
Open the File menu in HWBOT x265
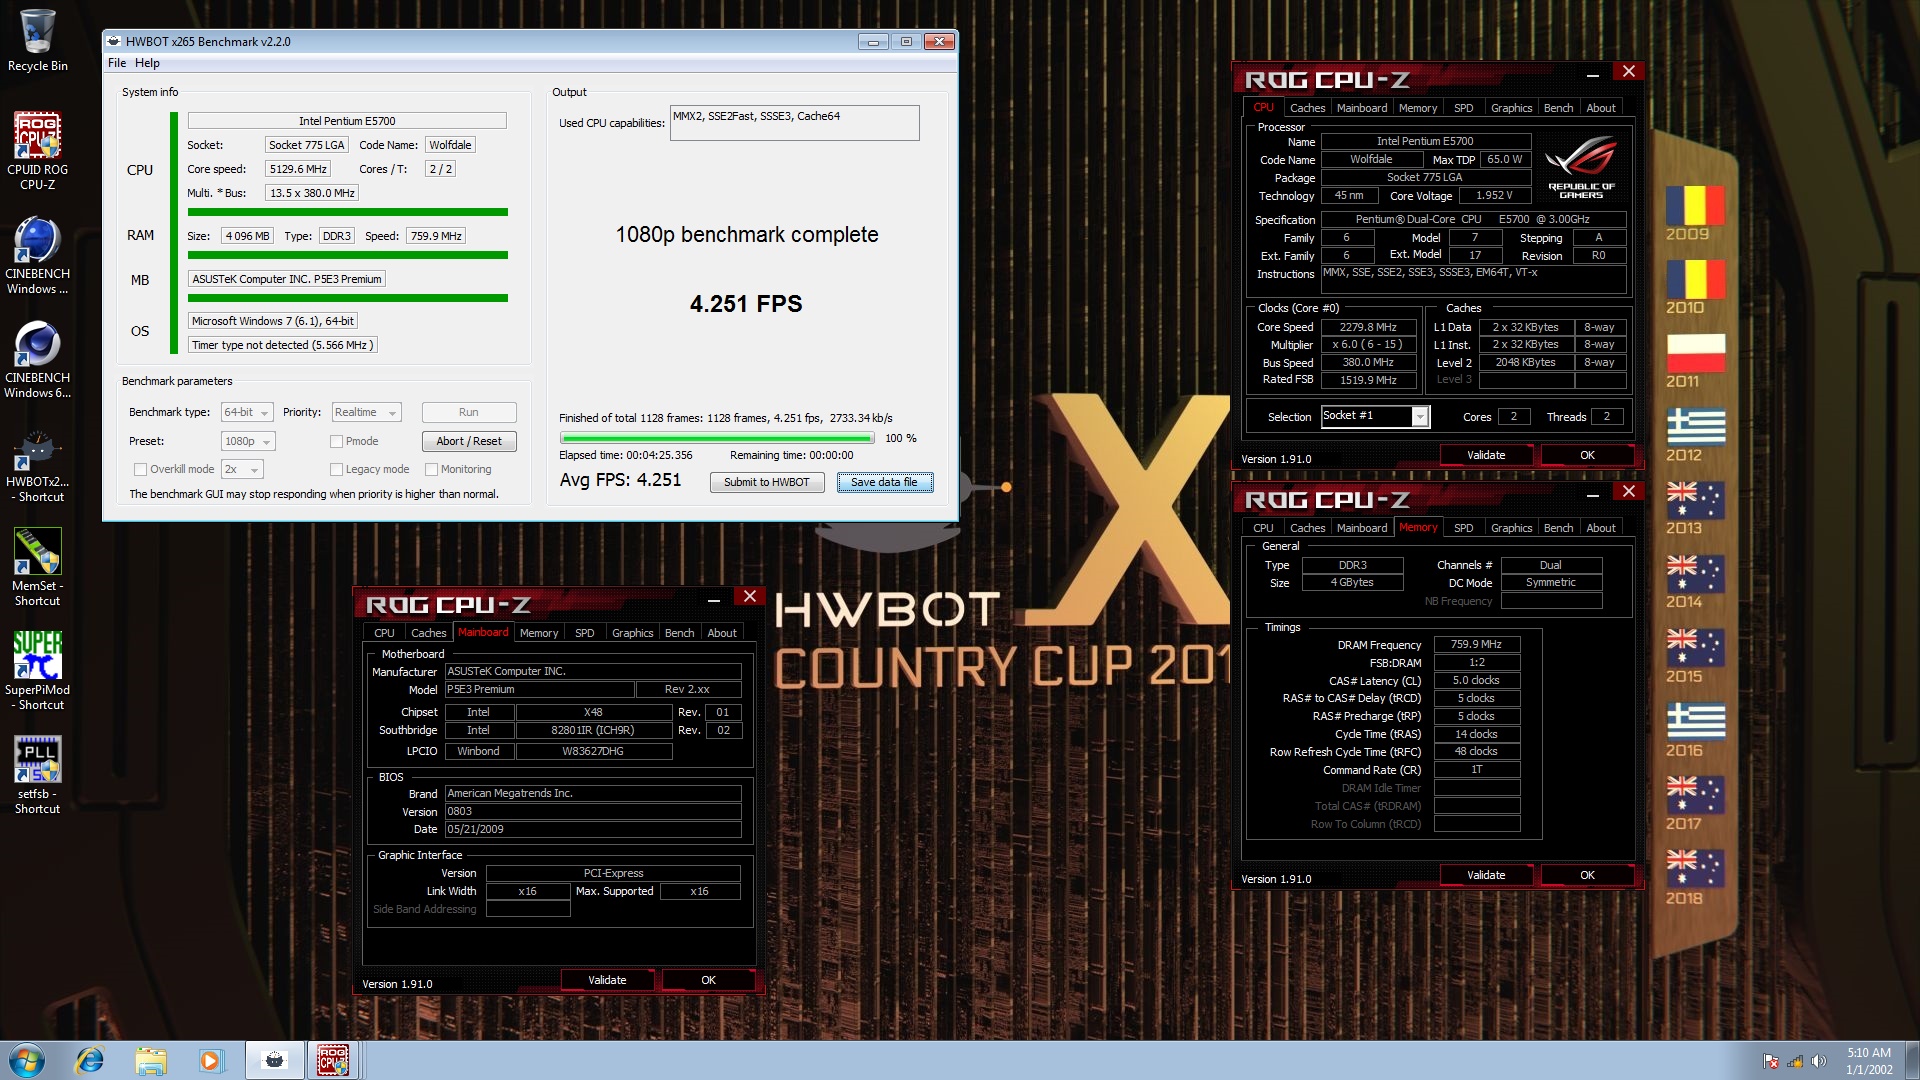click(117, 63)
